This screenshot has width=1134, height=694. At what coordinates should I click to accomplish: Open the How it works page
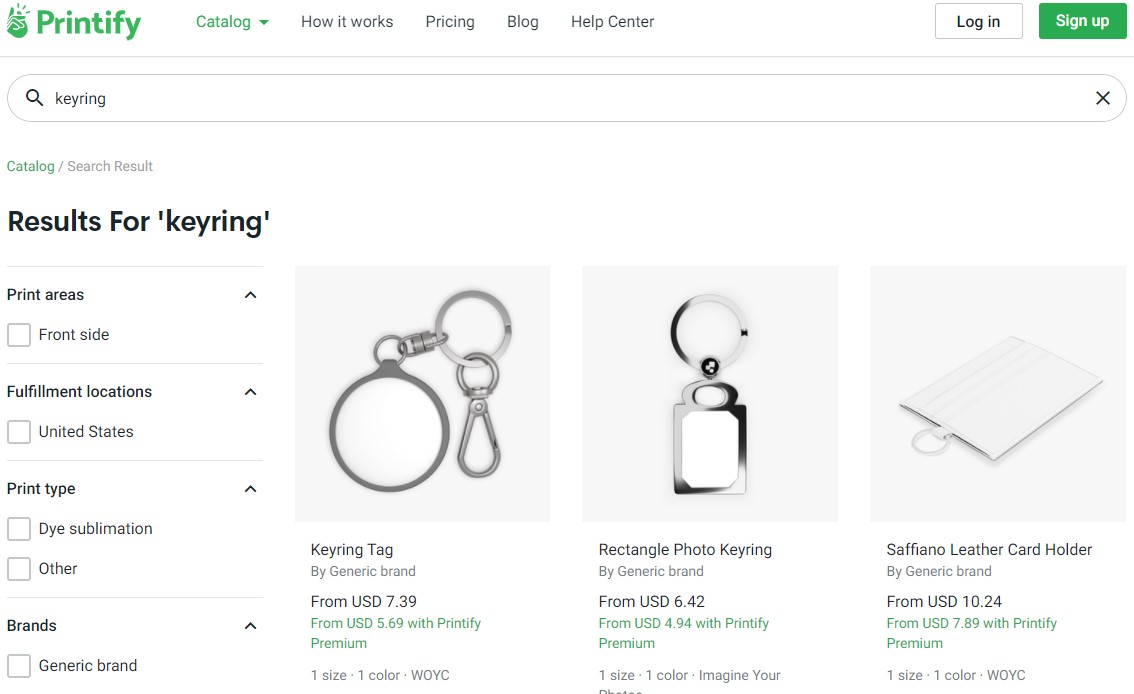point(347,22)
